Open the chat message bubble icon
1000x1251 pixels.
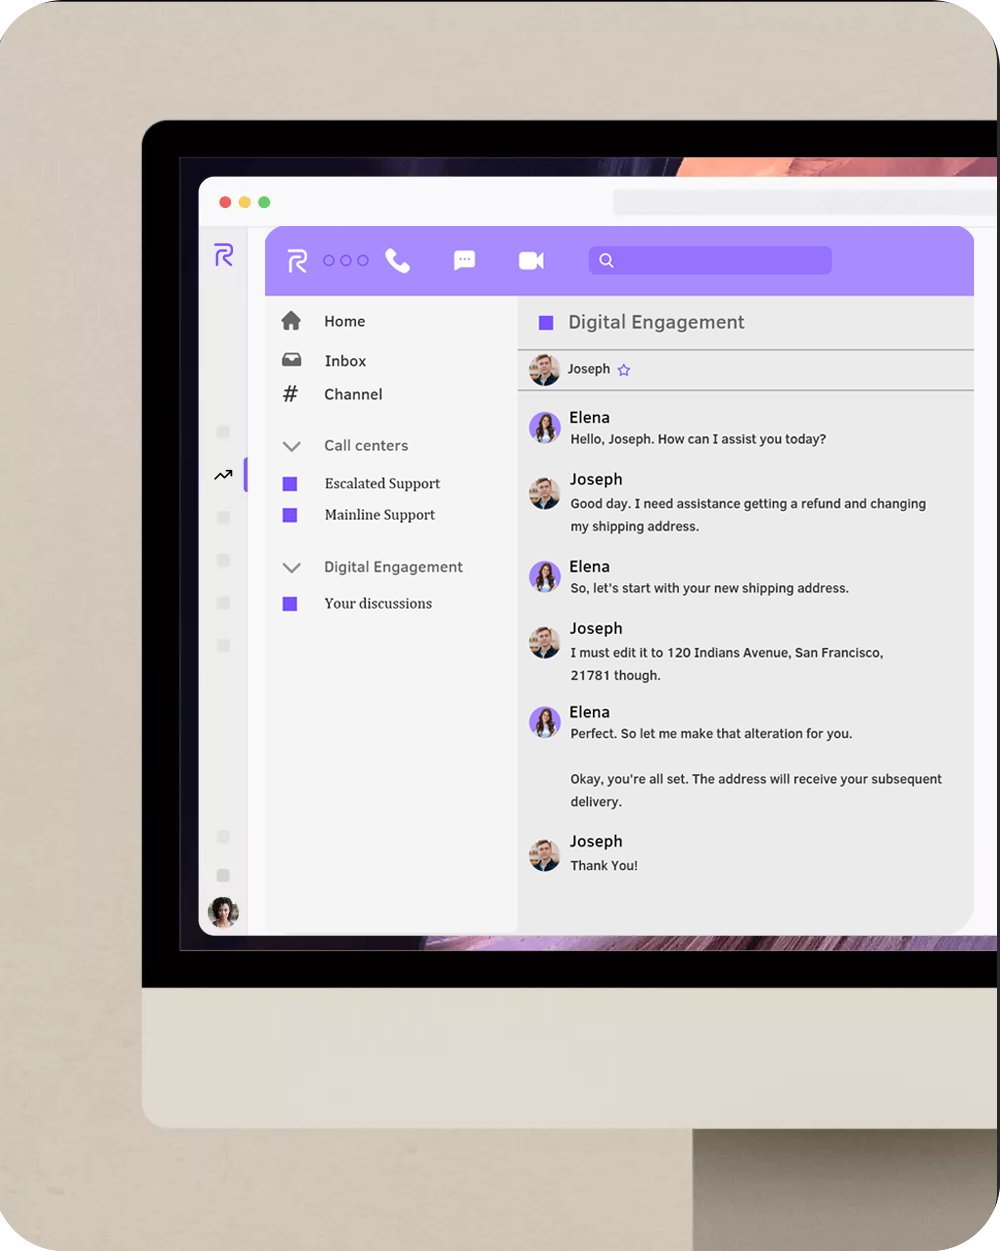pyautogui.click(x=464, y=261)
